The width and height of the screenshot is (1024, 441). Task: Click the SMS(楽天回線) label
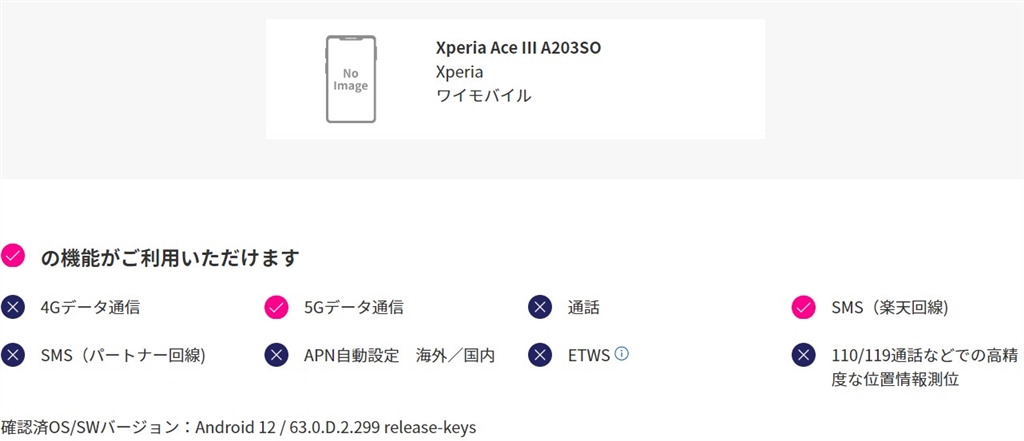[889, 308]
